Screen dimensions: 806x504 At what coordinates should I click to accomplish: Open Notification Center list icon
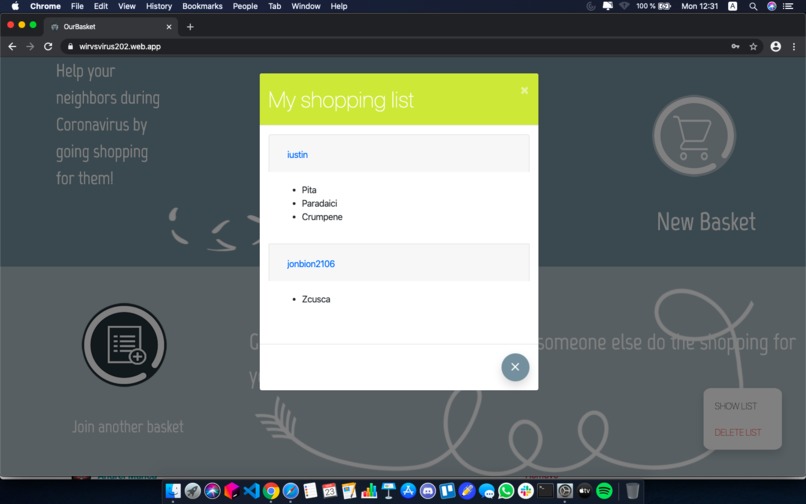click(788, 6)
